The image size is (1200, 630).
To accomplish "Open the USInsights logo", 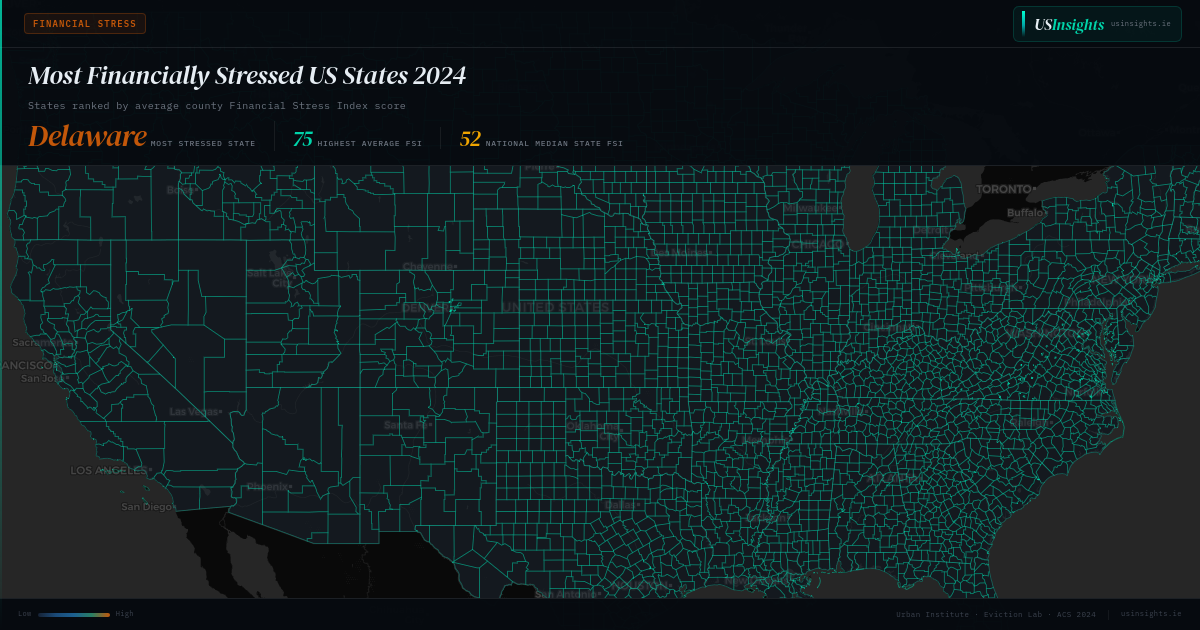I will coord(1069,24).
